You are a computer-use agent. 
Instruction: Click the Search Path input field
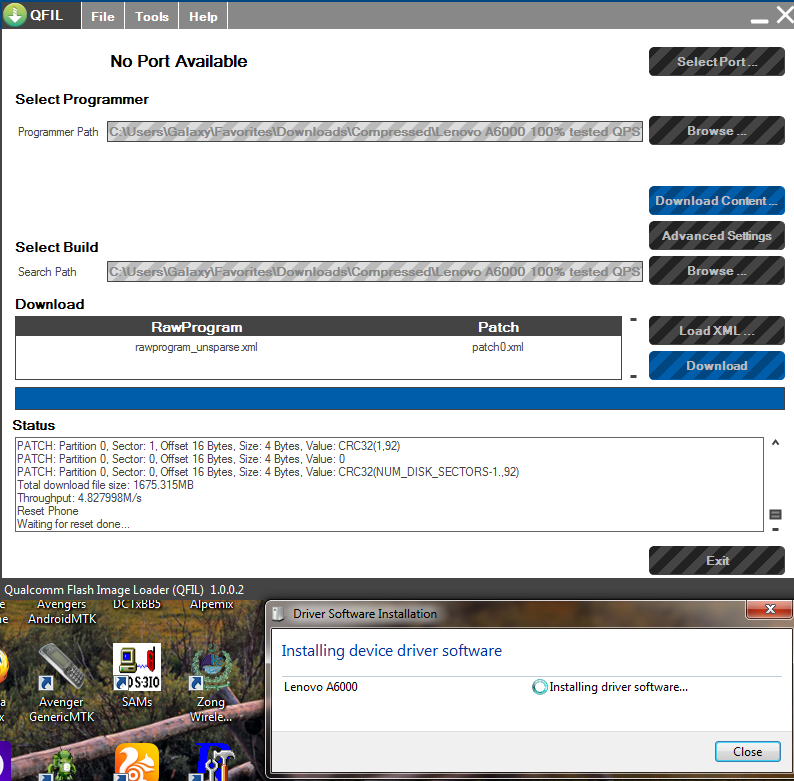pos(375,271)
